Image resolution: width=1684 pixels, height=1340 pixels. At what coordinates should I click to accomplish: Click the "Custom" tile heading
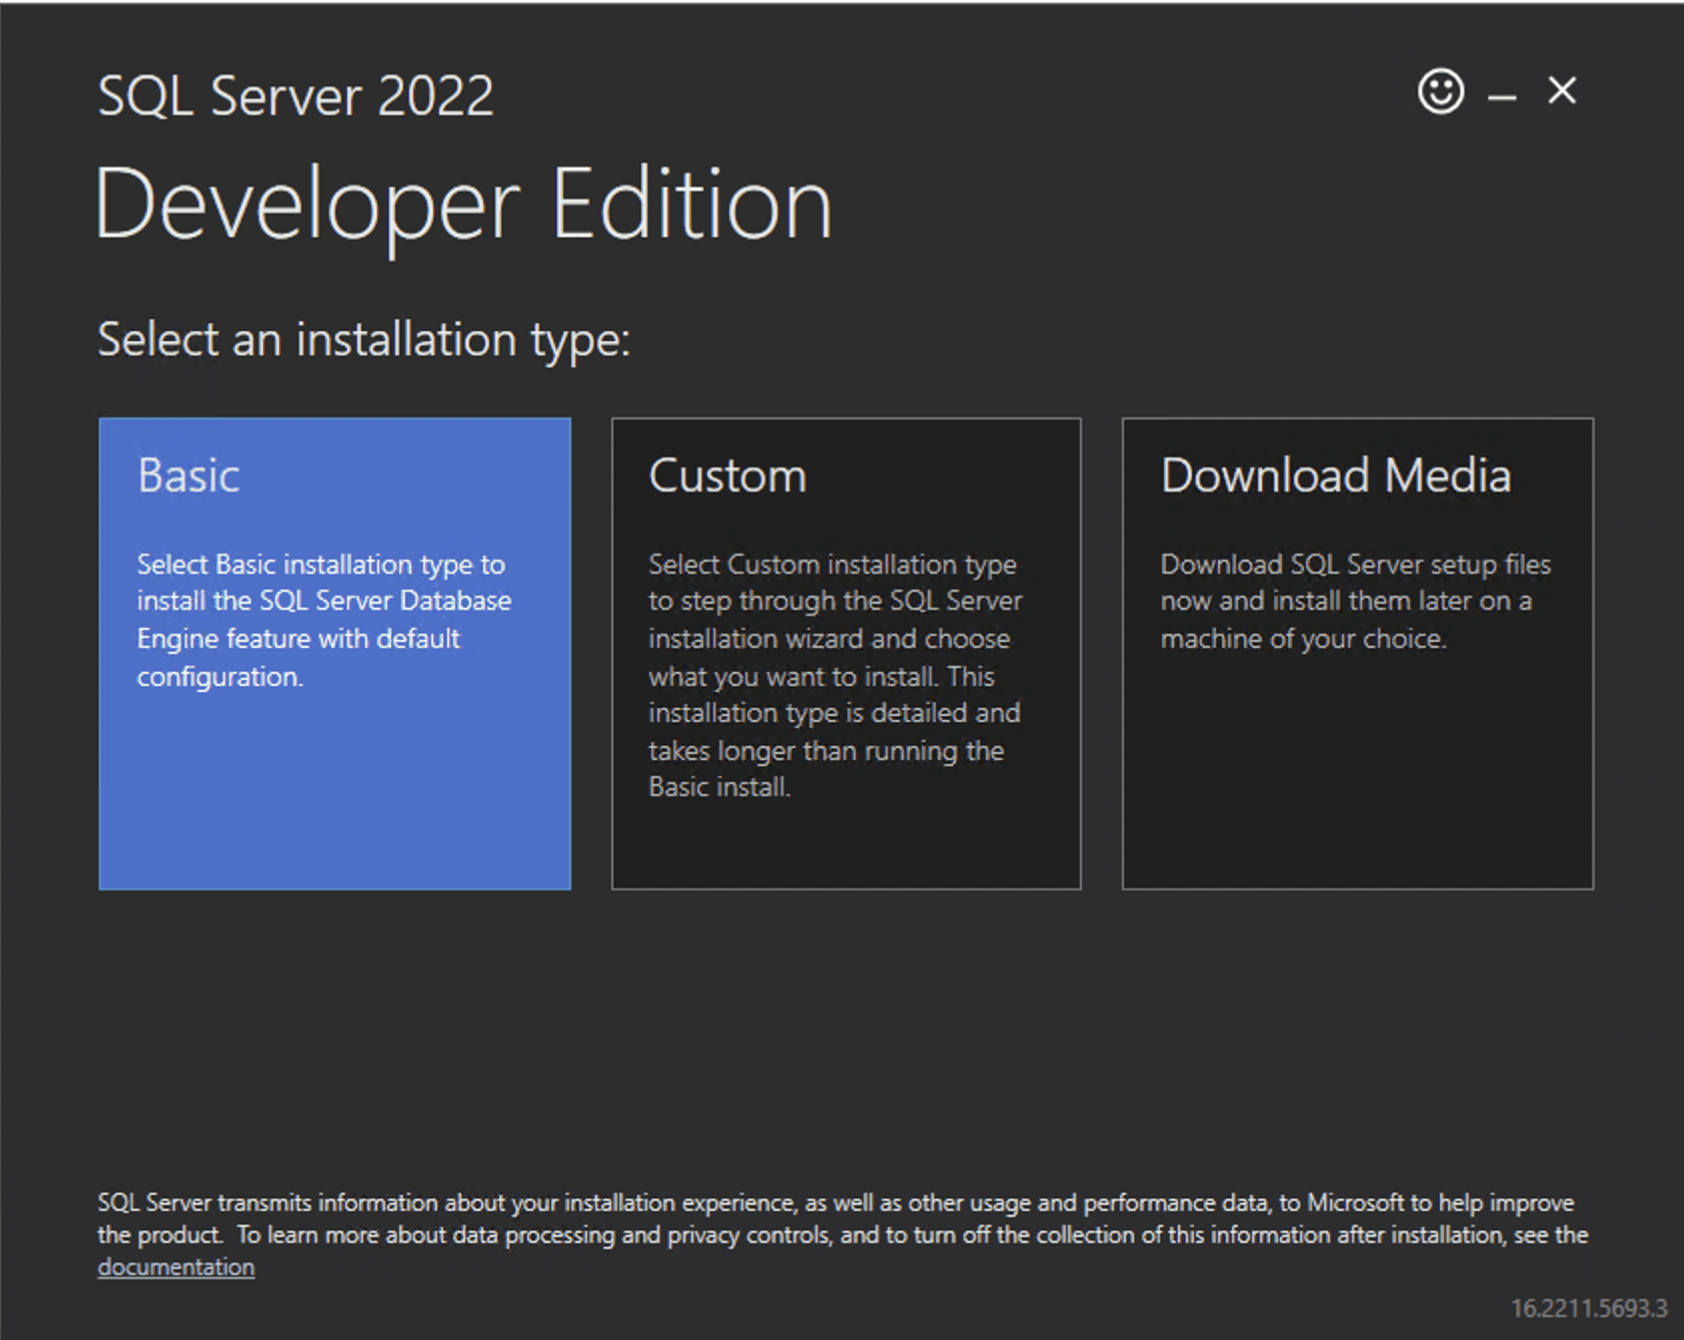[727, 476]
